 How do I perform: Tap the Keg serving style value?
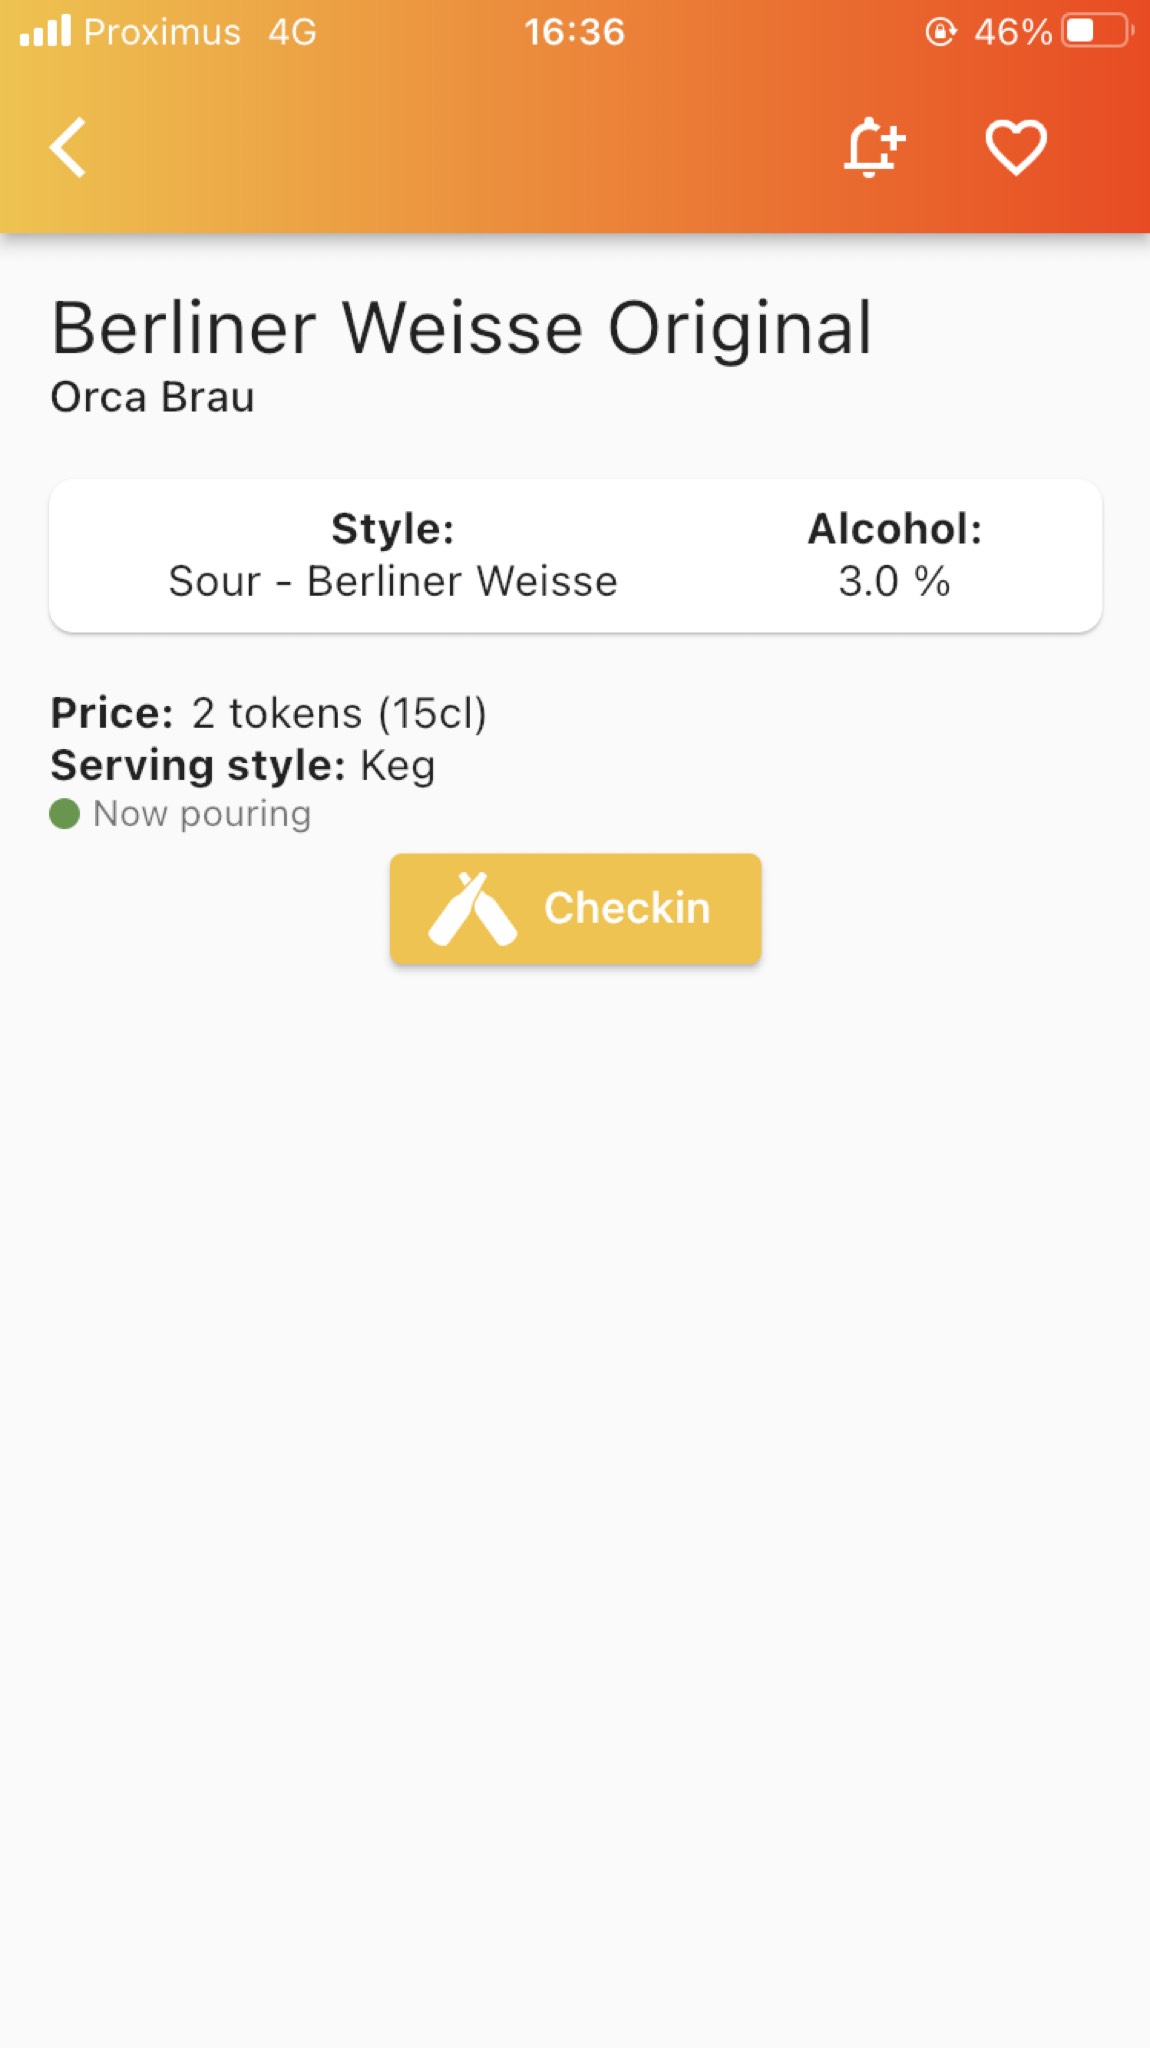(398, 766)
